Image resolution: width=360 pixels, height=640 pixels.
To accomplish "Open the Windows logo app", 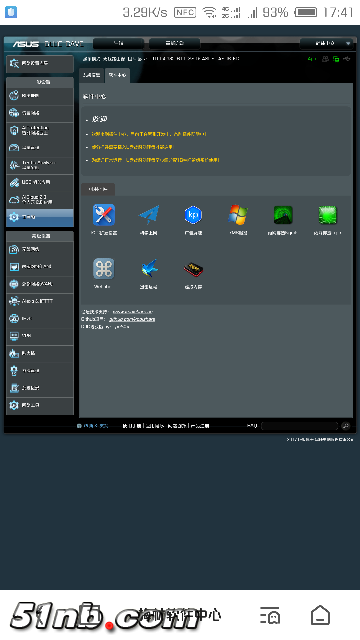I will (x=238, y=215).
